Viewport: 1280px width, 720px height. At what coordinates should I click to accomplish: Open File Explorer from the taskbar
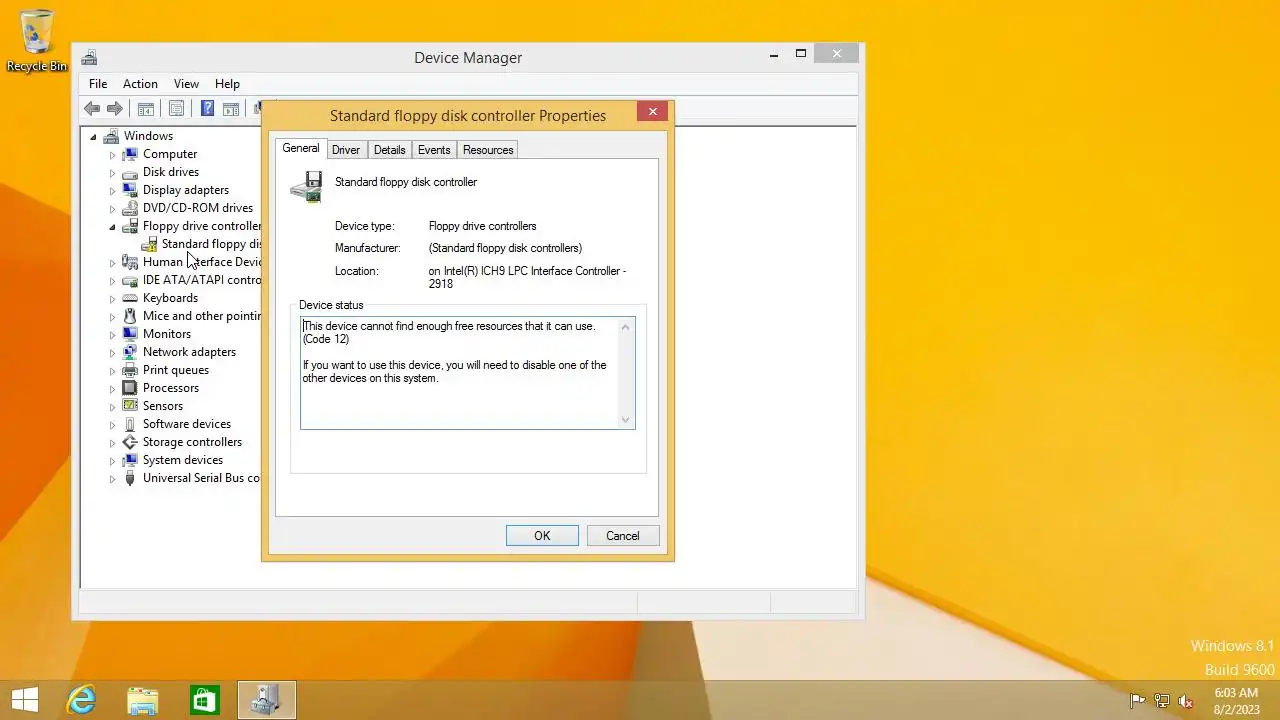tap(143, 700)
